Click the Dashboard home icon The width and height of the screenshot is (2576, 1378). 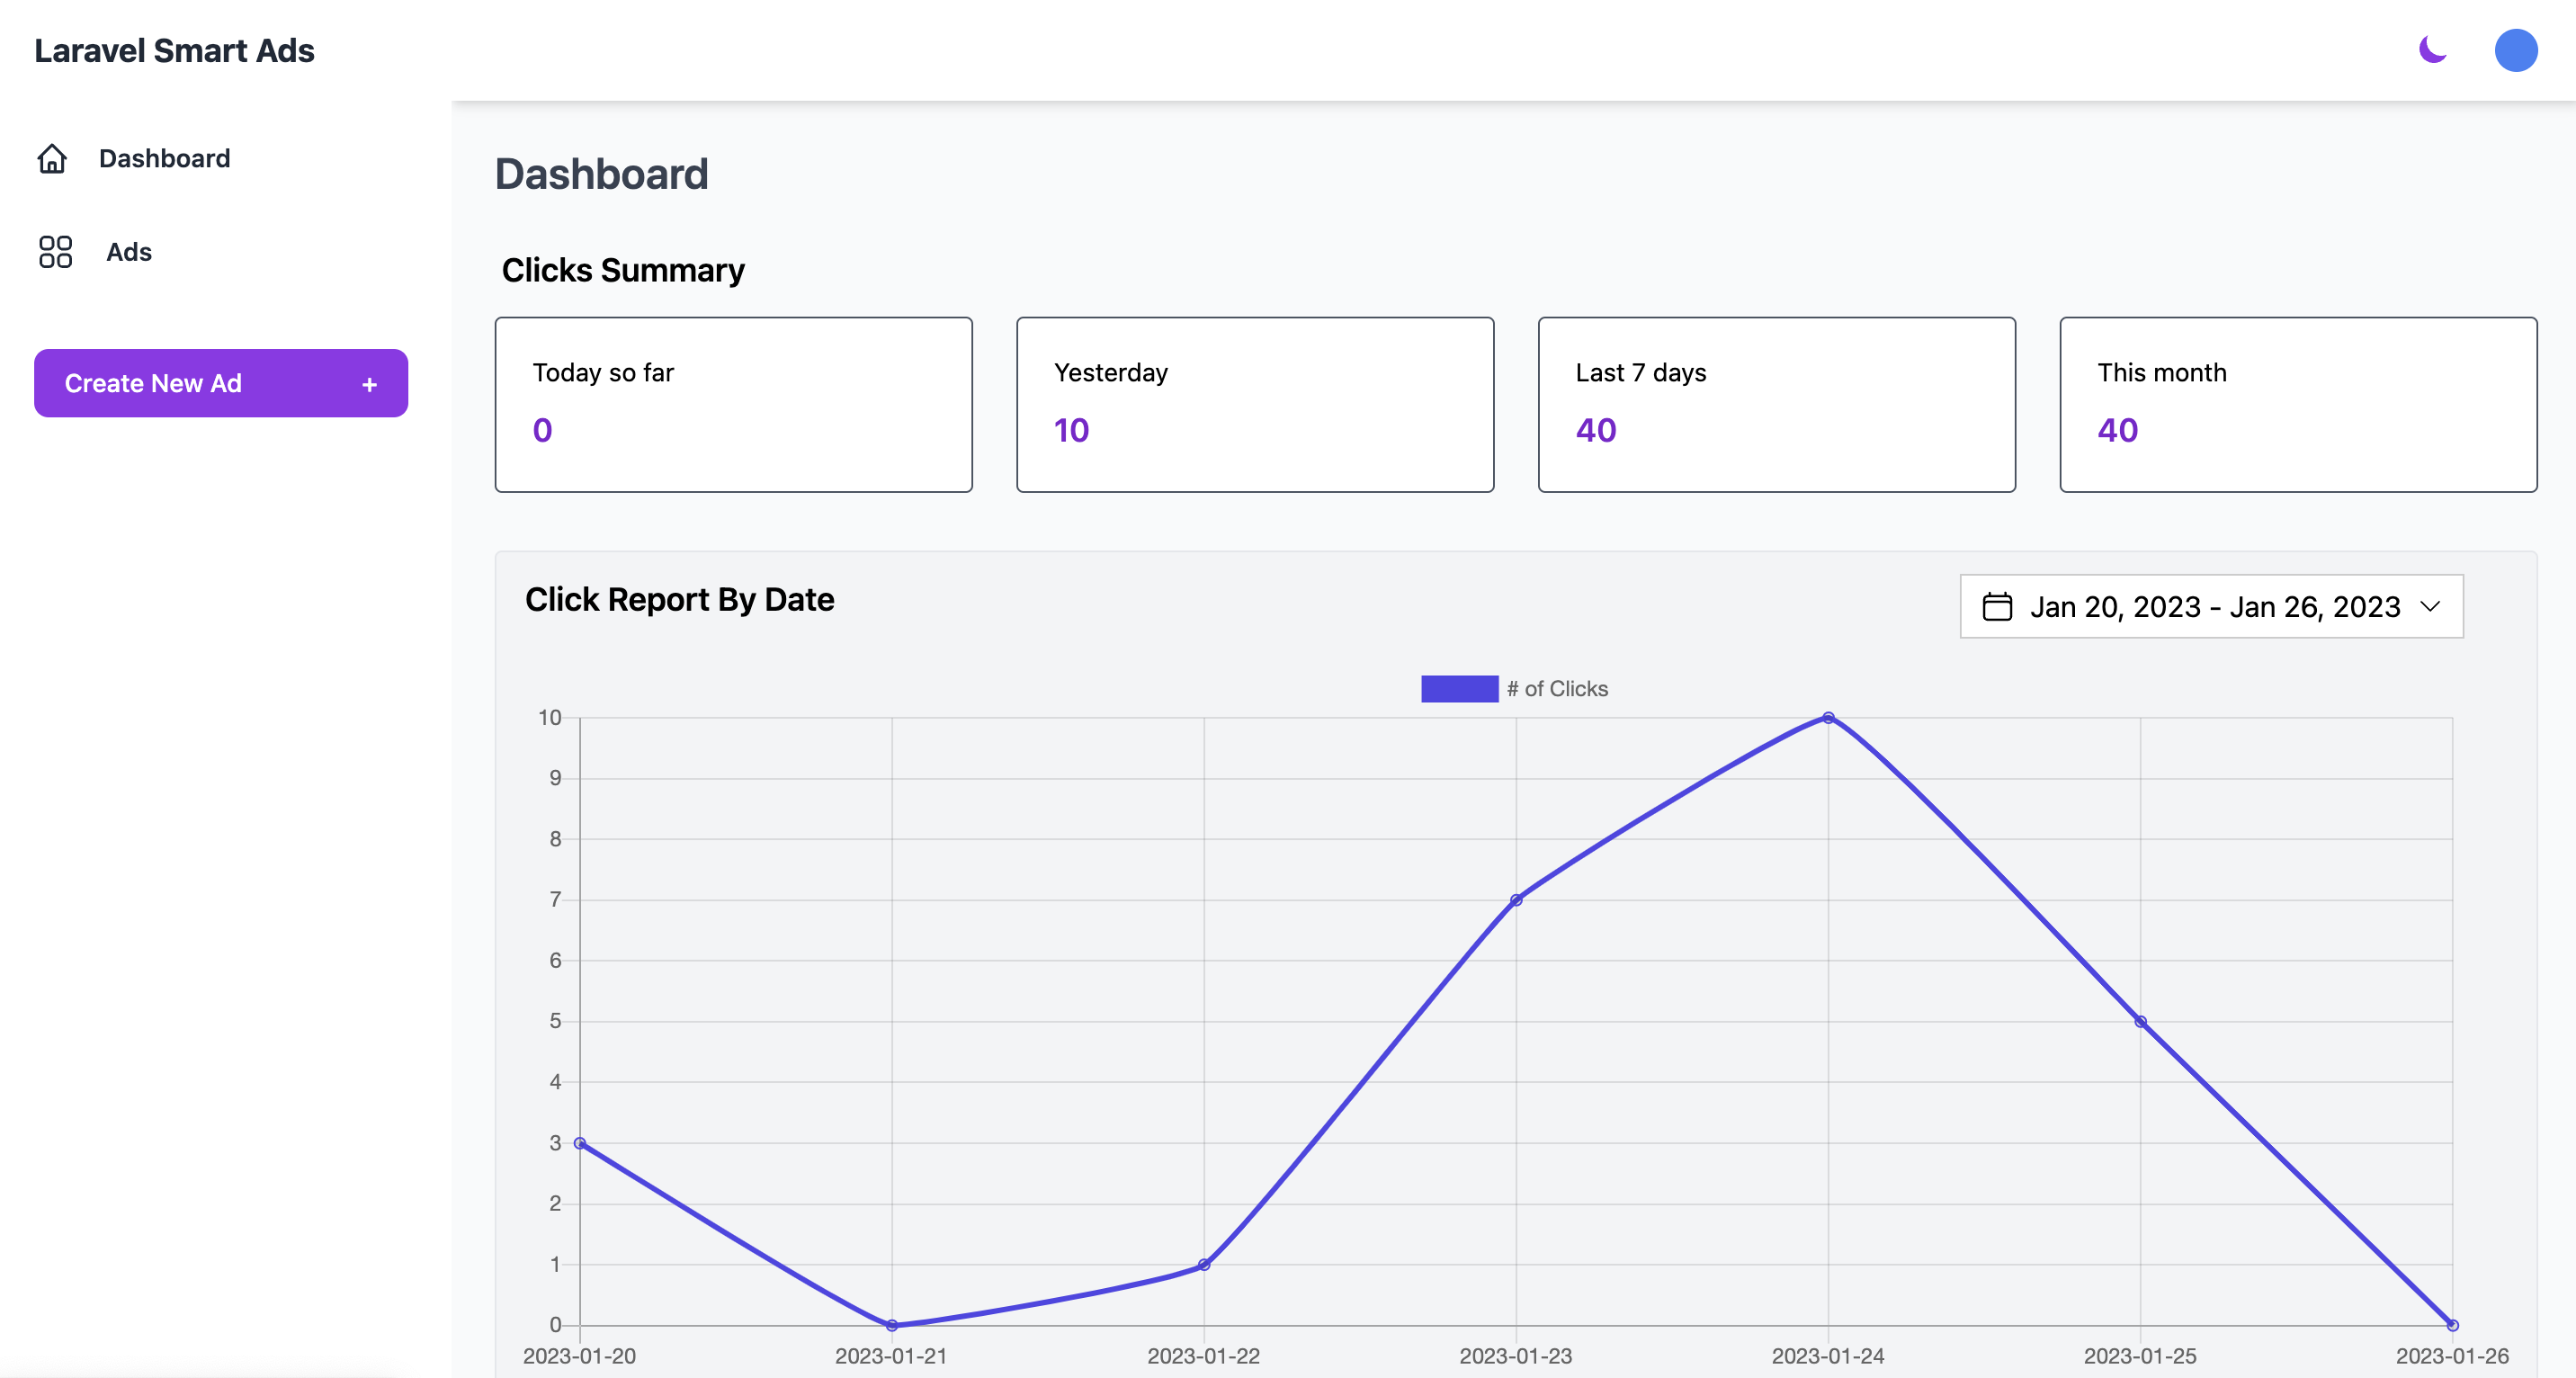click(52, 159)
